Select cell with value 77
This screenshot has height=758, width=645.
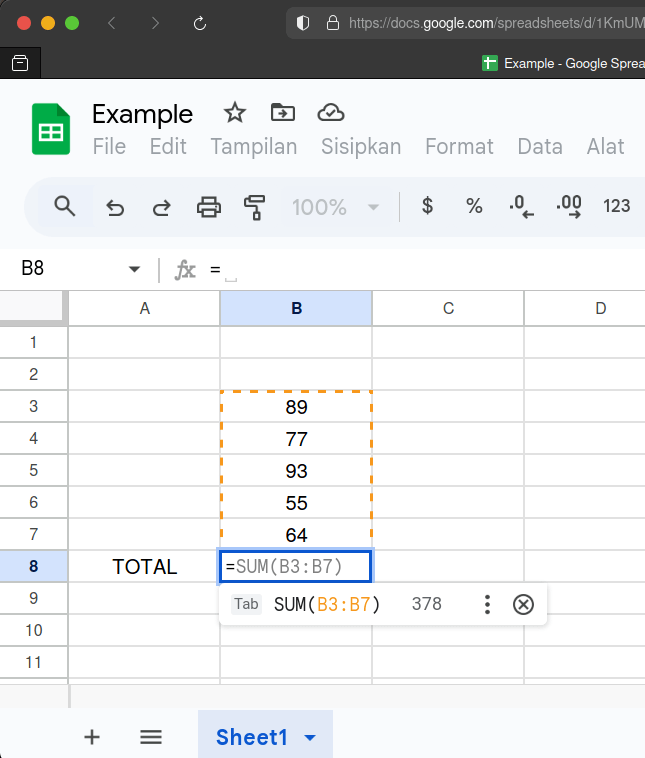(x=296, y=438)
